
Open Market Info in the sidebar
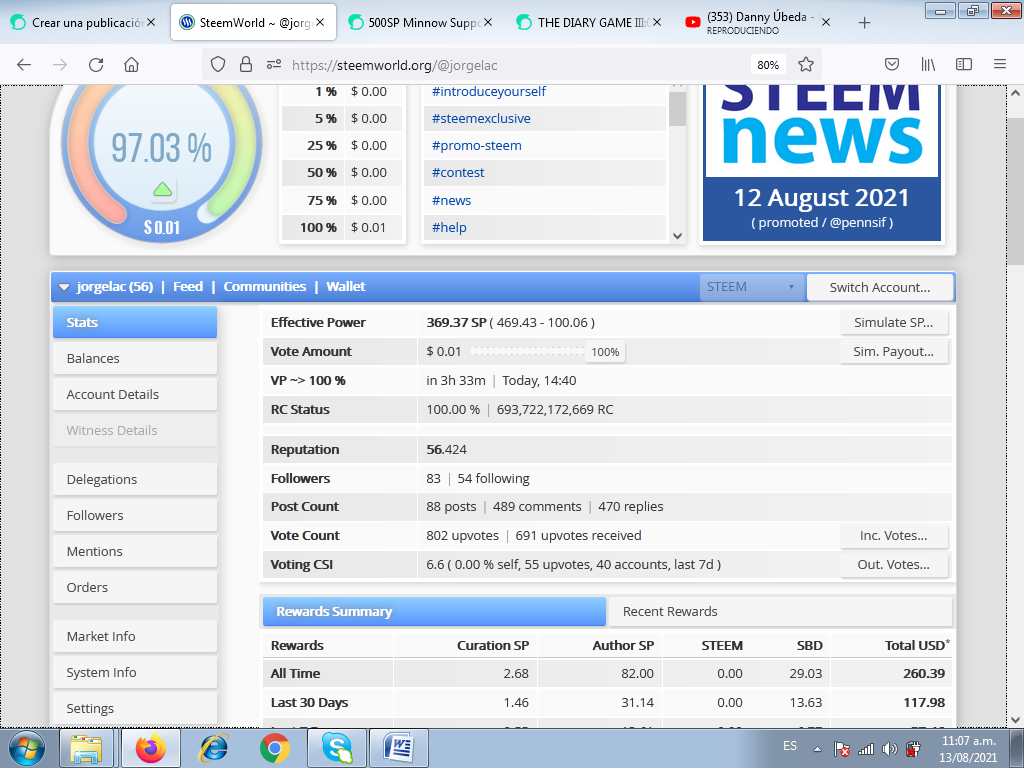pyautogui.click(x=135, y=636)
